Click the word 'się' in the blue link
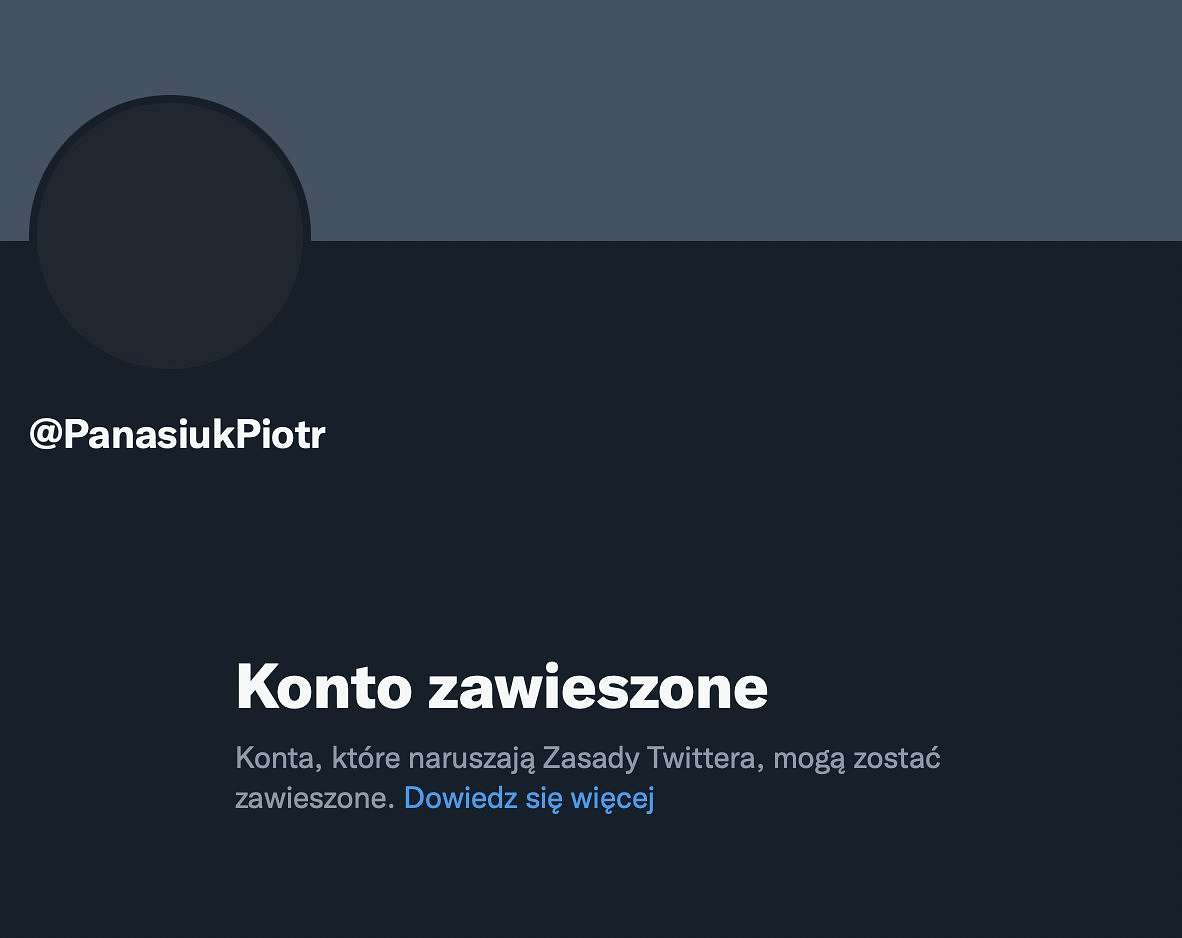Screen dimensions: 1182x938 point(544,799)
